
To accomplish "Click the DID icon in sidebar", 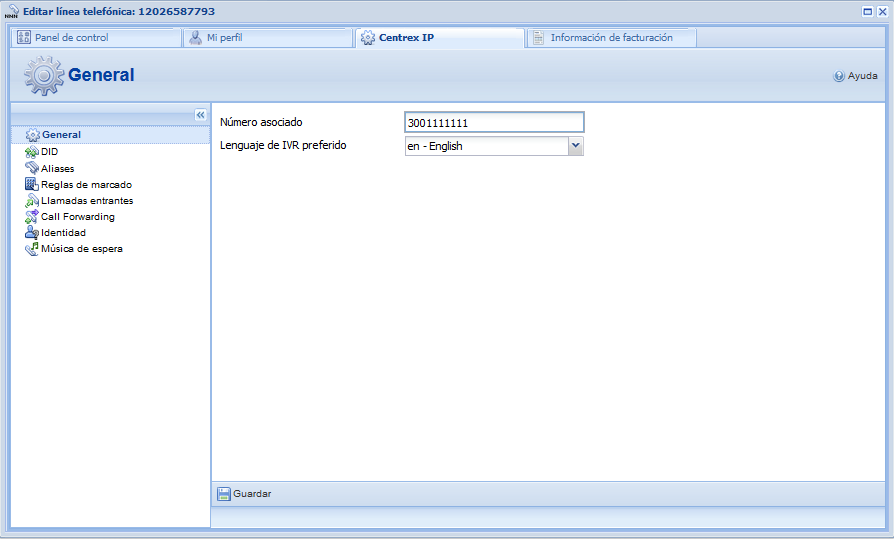I will click(31, 152).
